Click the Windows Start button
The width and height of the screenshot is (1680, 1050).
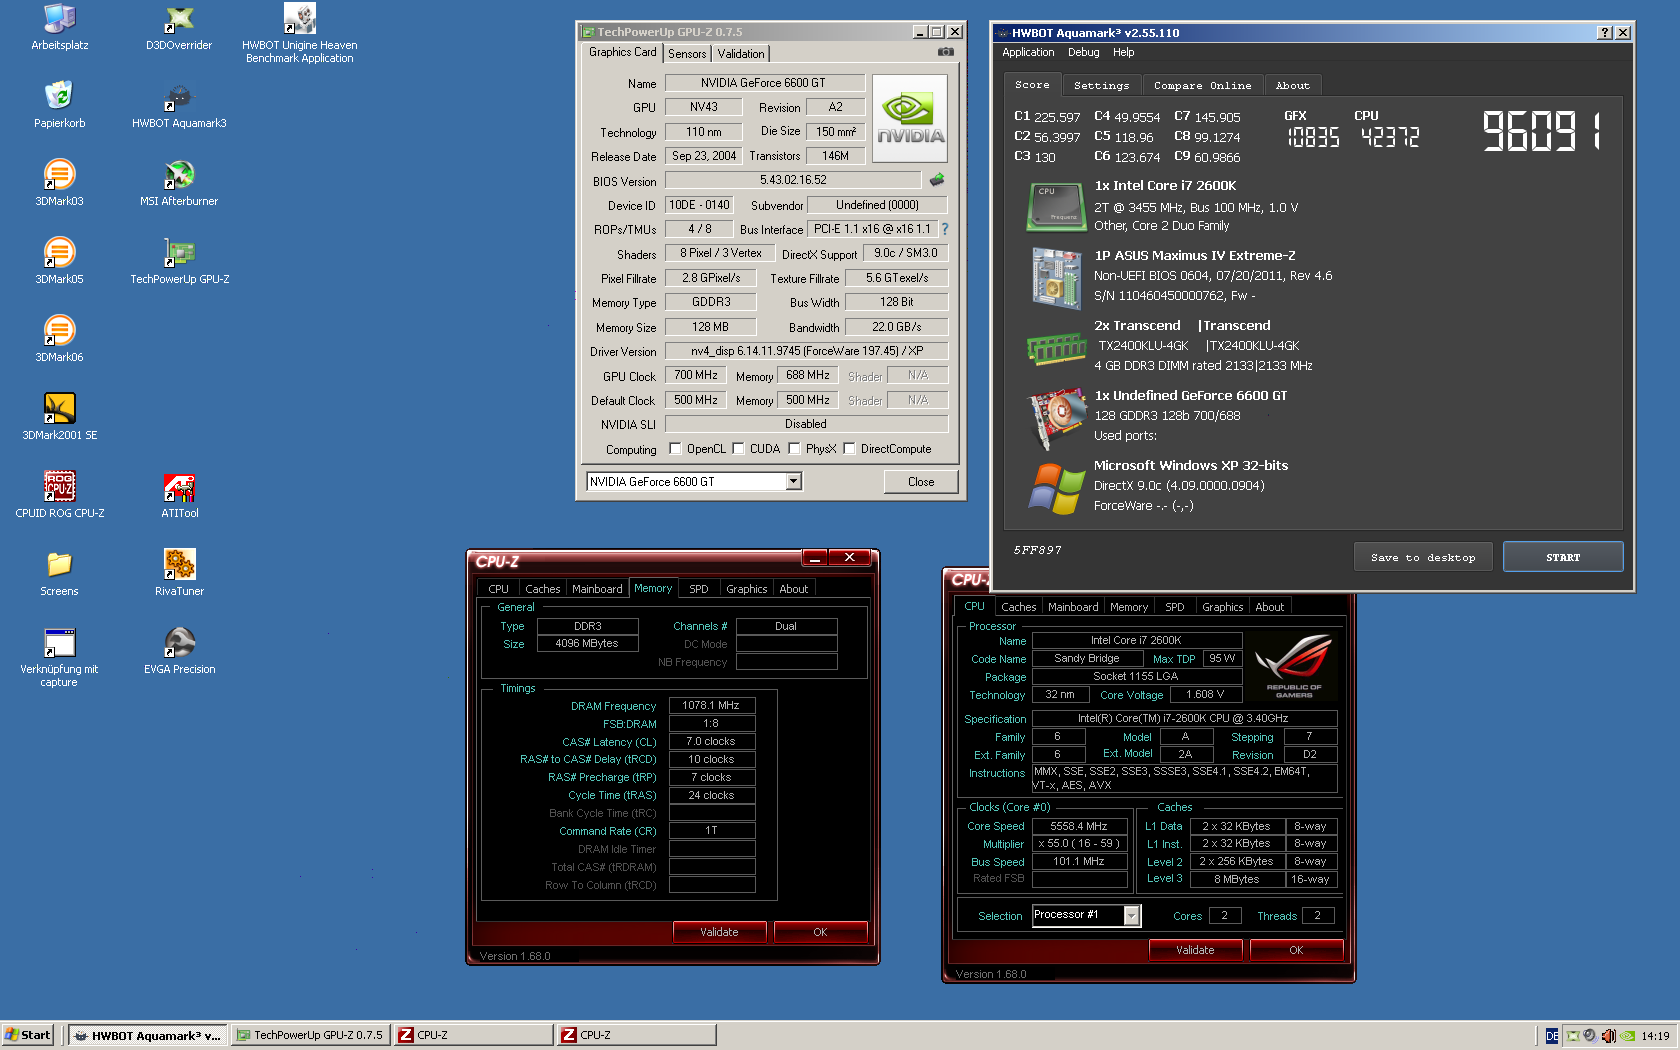pyautogui.click(x=27, y=1035)
